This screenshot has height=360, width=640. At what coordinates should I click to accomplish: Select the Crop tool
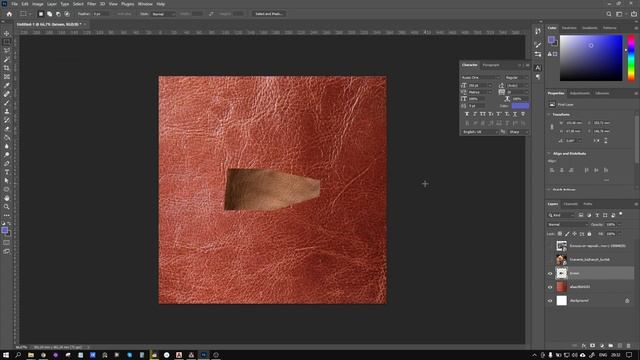point(7,68)
